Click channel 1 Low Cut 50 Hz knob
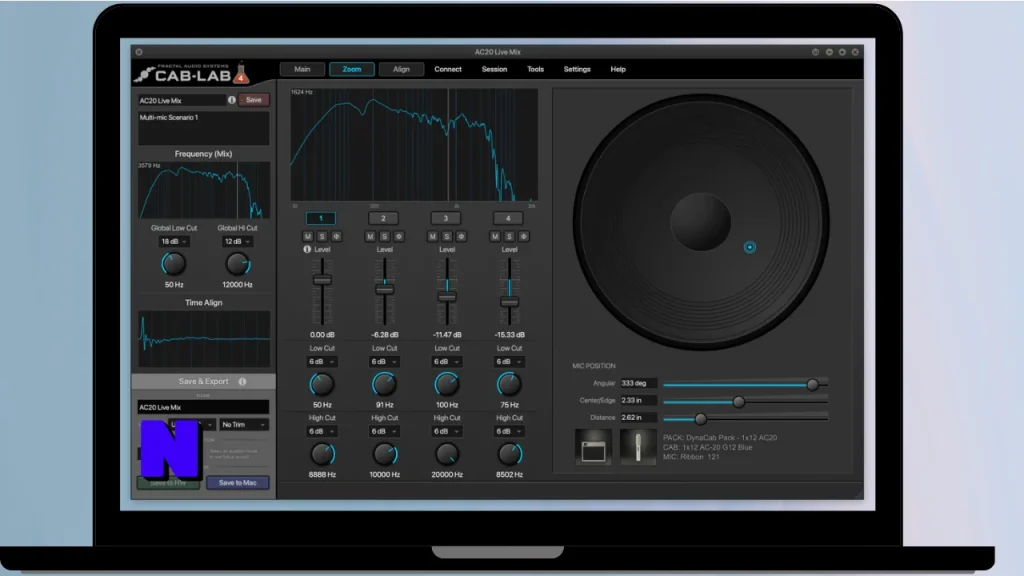Image resolution: width=1024 pixels, height=576 pixels. tap(321, 384)
